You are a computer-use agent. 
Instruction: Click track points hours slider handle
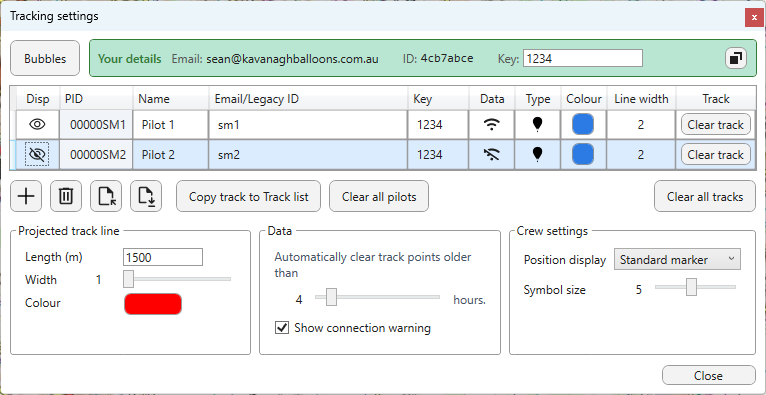(x=331, y=297)
